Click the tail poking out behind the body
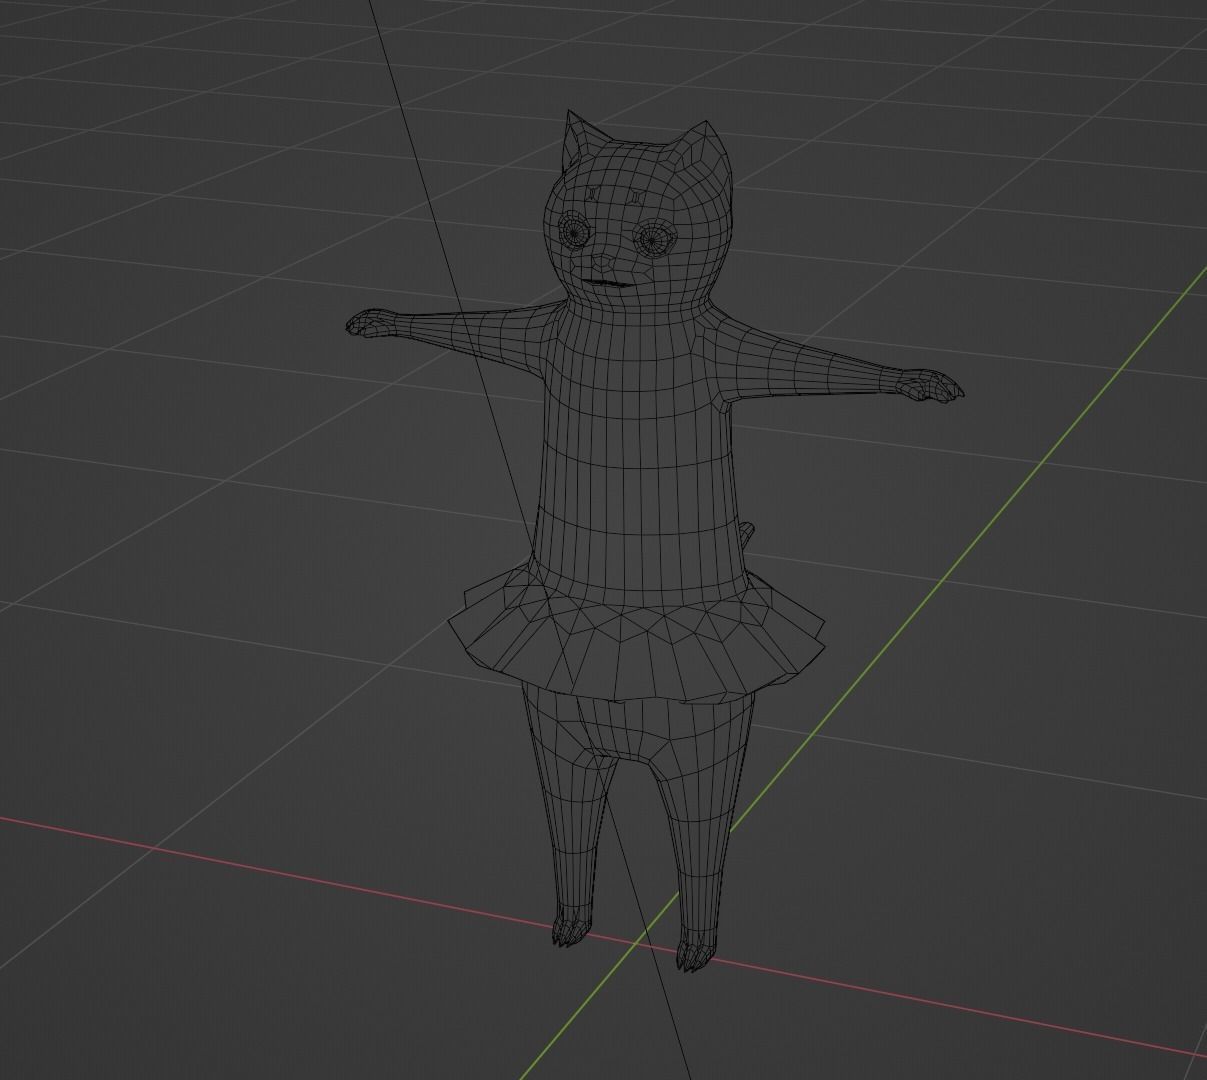 [x=748, y=535]
